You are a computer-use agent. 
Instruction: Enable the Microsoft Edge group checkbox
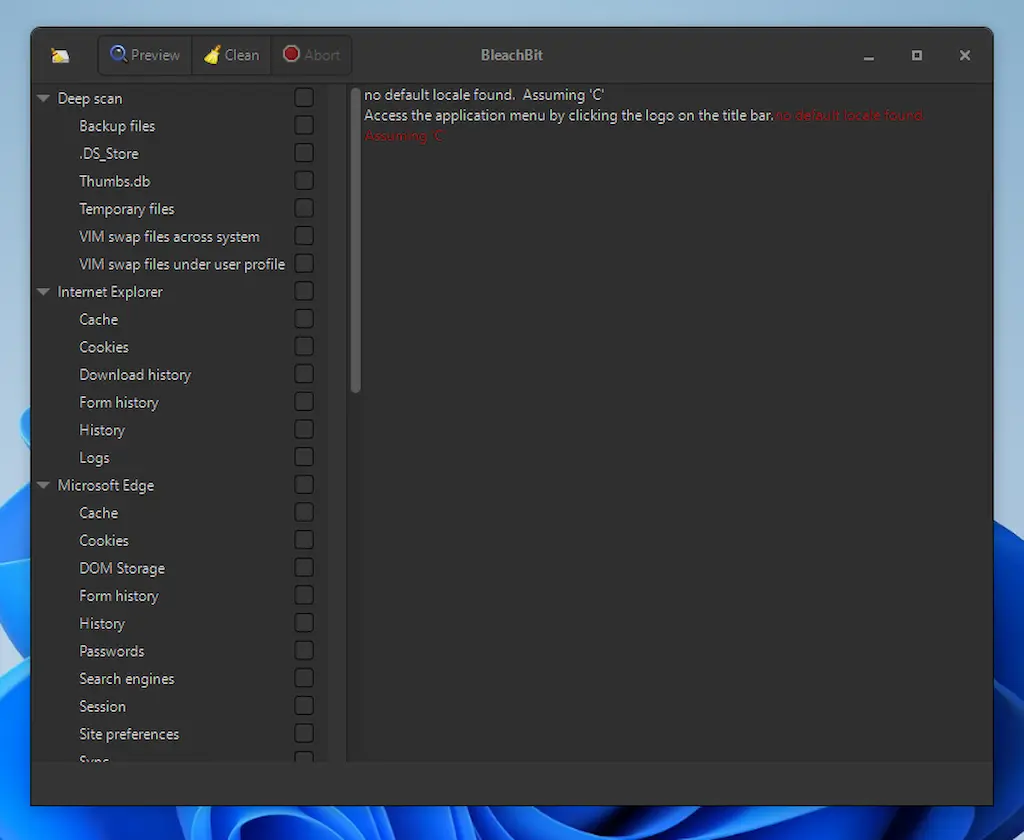[x=304, y=485]
